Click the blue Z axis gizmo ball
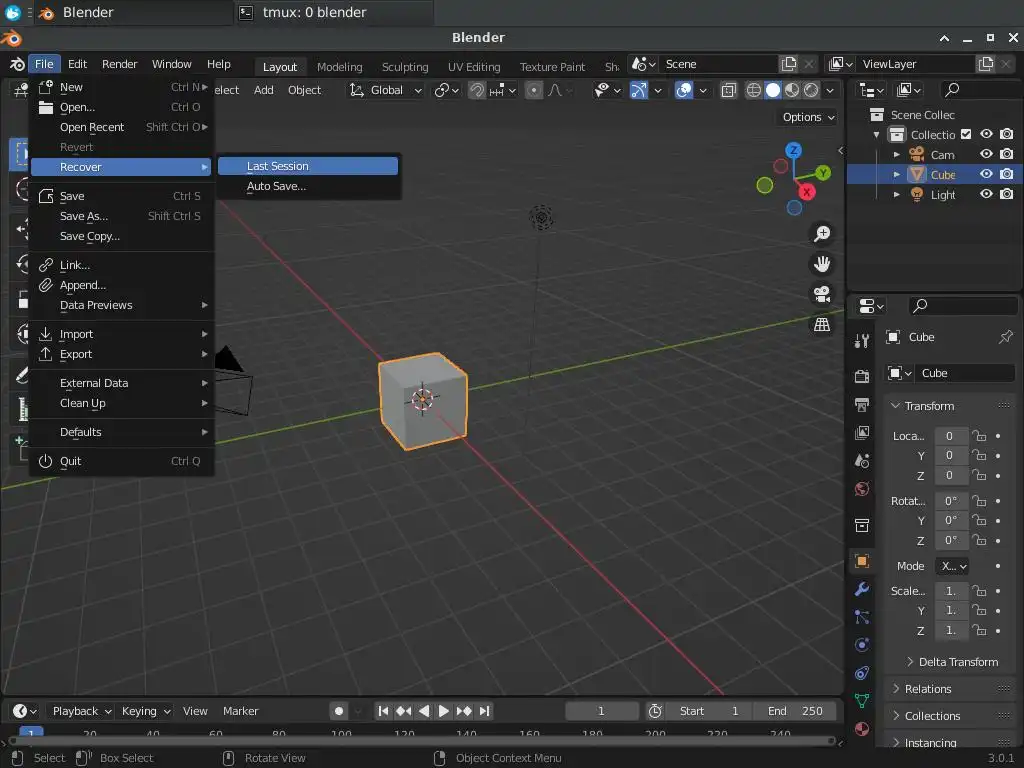Image resolution: width=1024 pixels, height=768 pixels. (x=793, y=150)
